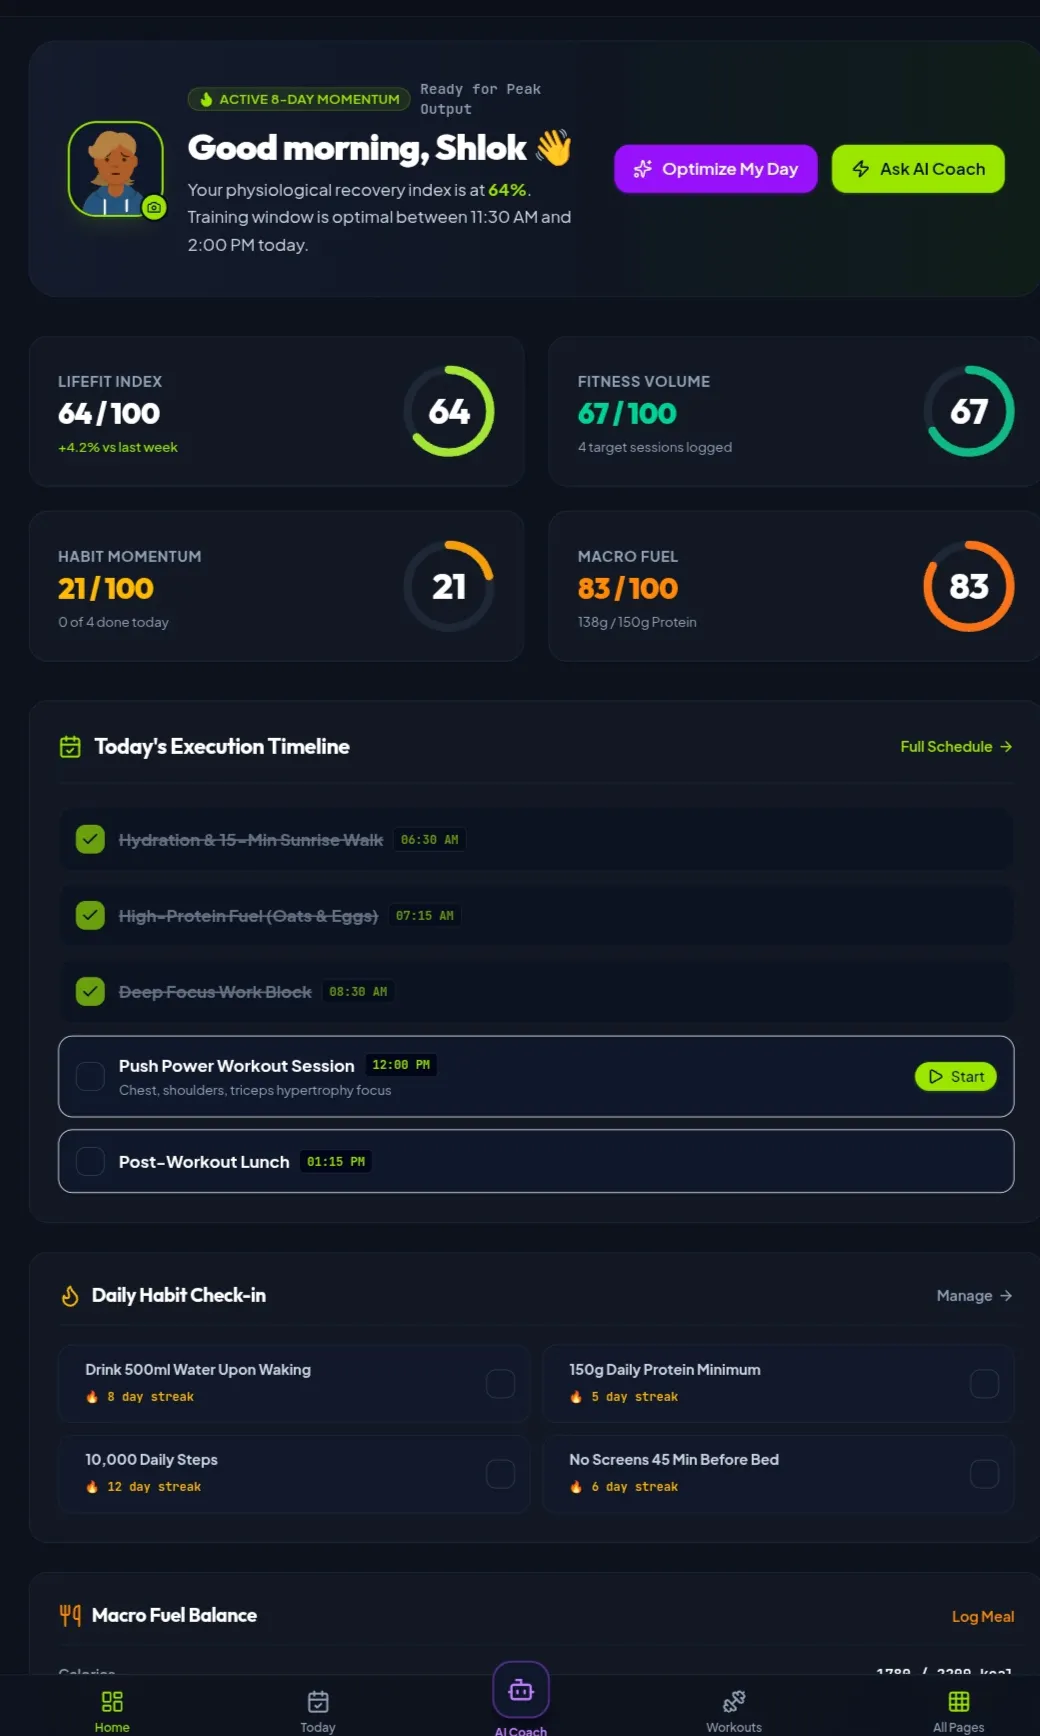Viewport: 1040px width, 1736px height.
Task: Check Push Power Workout Session task
Action: pos(90,1076)
